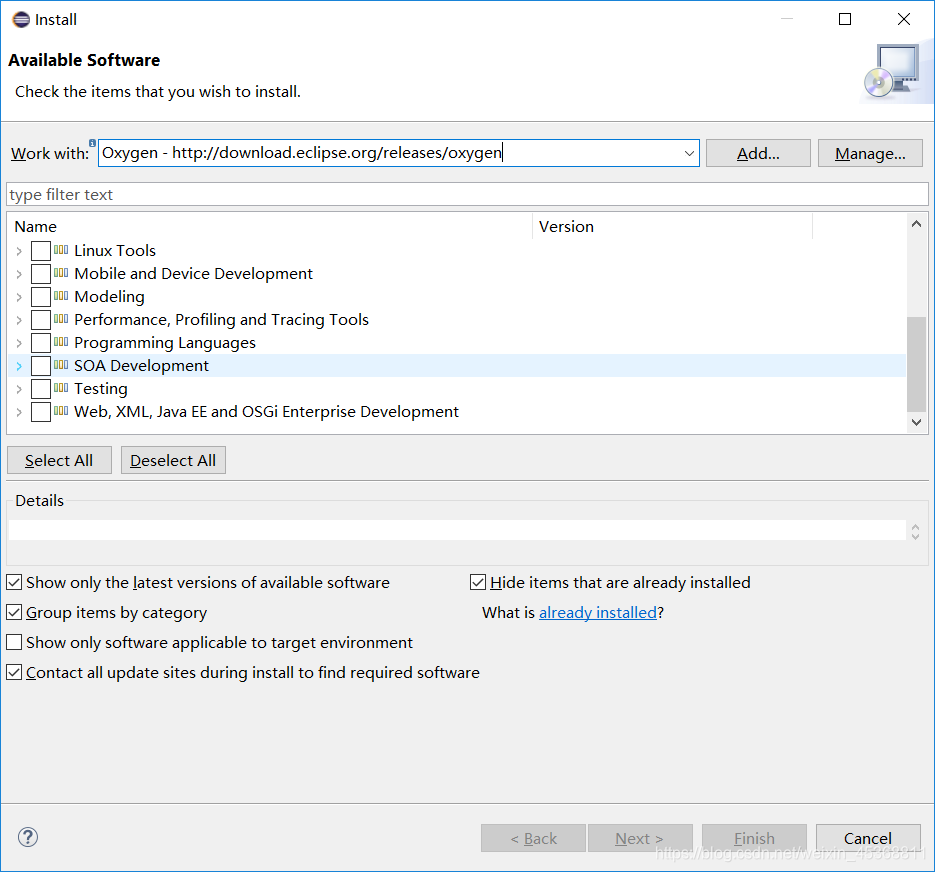Open the help question mark icon
Image resolution: width=935 pixels, height=872 pixels.
(x=28, y=837)
